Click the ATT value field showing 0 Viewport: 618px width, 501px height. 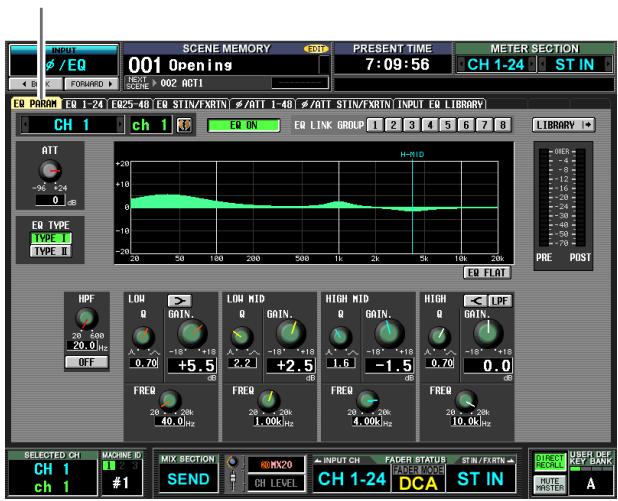coord(50,200)
